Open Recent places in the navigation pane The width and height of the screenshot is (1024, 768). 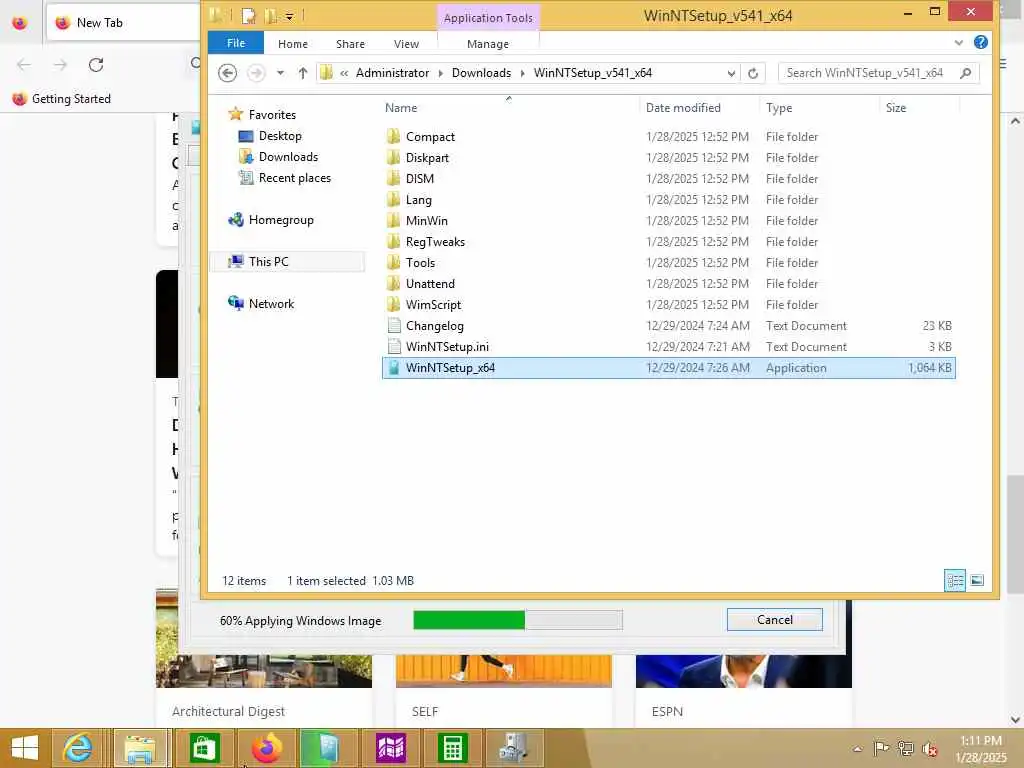click(x=295, y=178)
